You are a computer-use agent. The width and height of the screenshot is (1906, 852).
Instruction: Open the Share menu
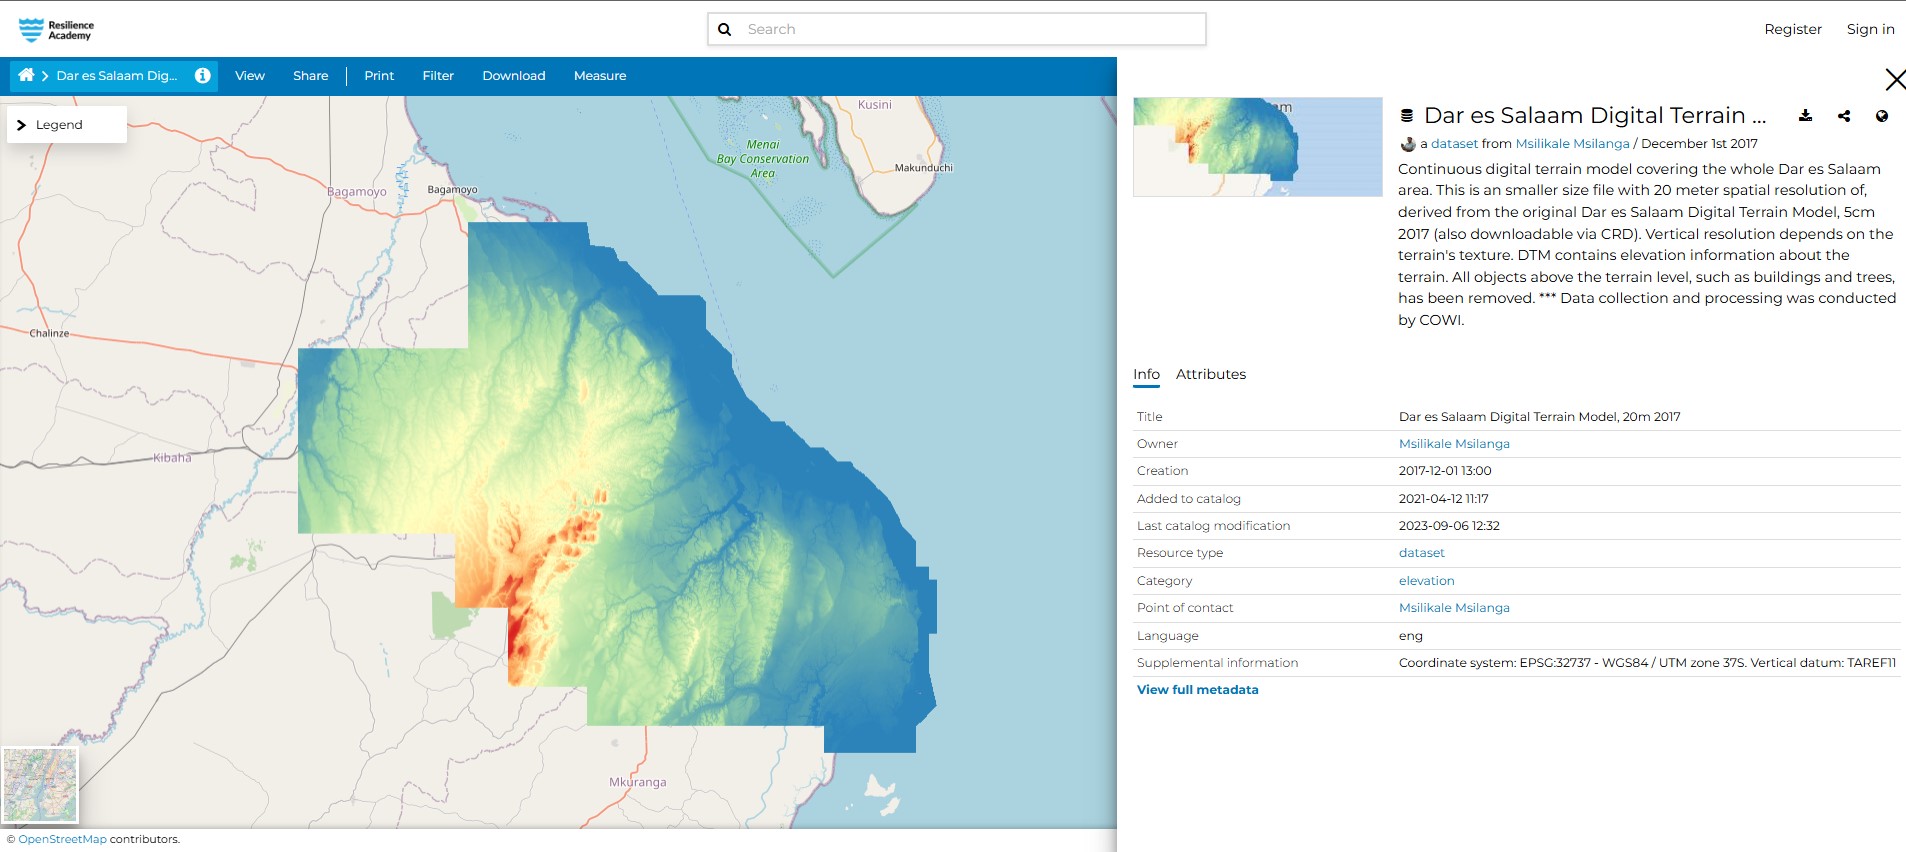point(311,76)
